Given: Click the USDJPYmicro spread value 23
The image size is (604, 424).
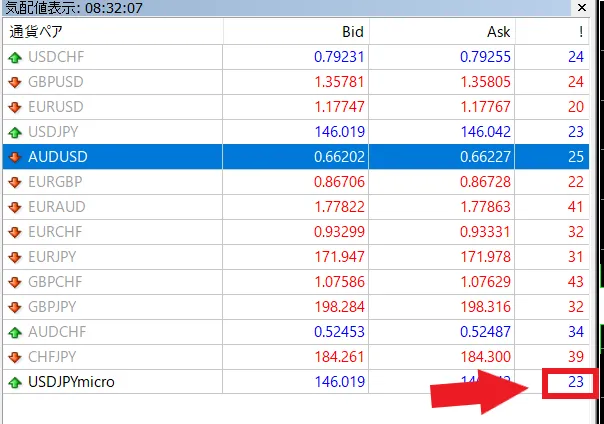Looking at the screenshot, I should click(574, 382).
